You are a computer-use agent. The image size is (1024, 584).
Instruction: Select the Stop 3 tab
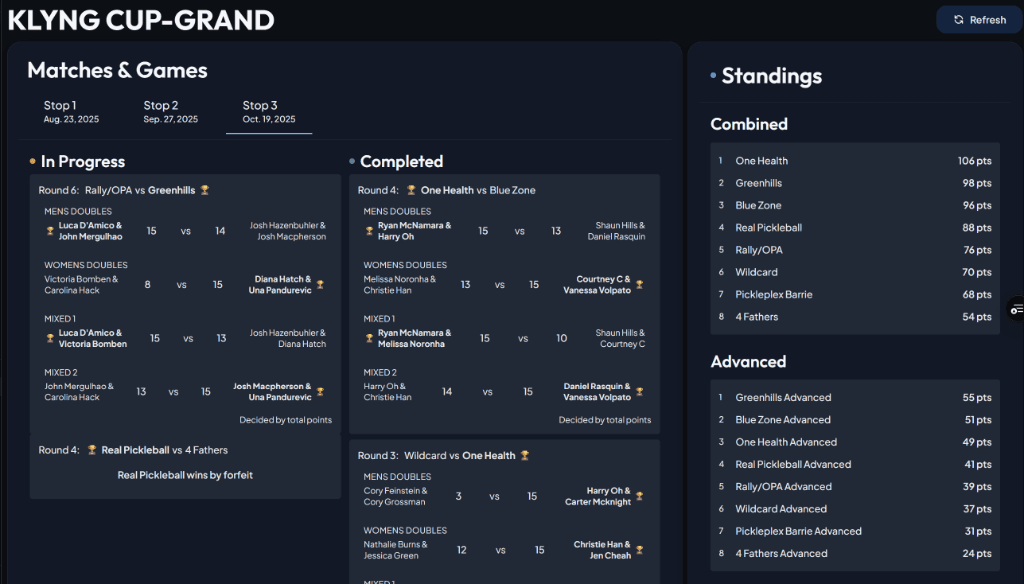click(268, 110)
